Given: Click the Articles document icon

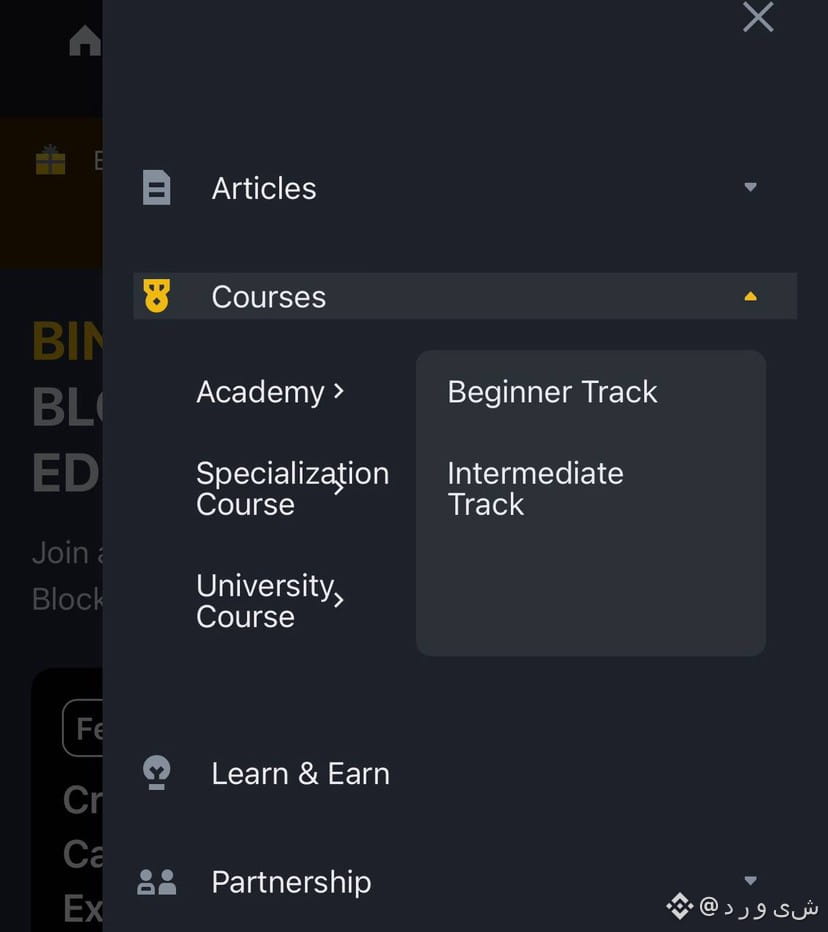Looking at the screenshot, I should (x=157, y=188).
